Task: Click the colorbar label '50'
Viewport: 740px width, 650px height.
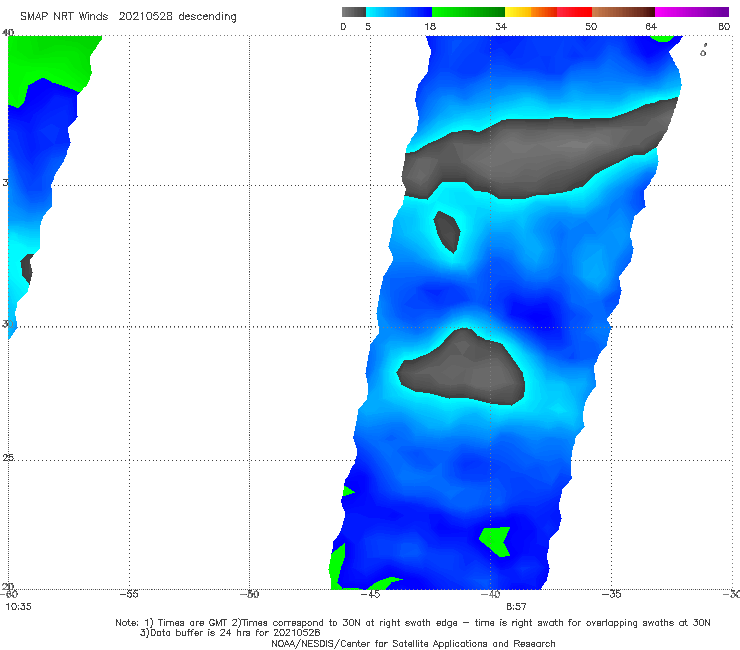Action: [x=591, y=26]
